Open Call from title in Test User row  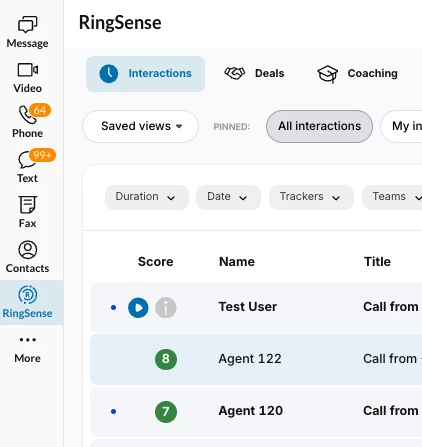coord(391,307)
